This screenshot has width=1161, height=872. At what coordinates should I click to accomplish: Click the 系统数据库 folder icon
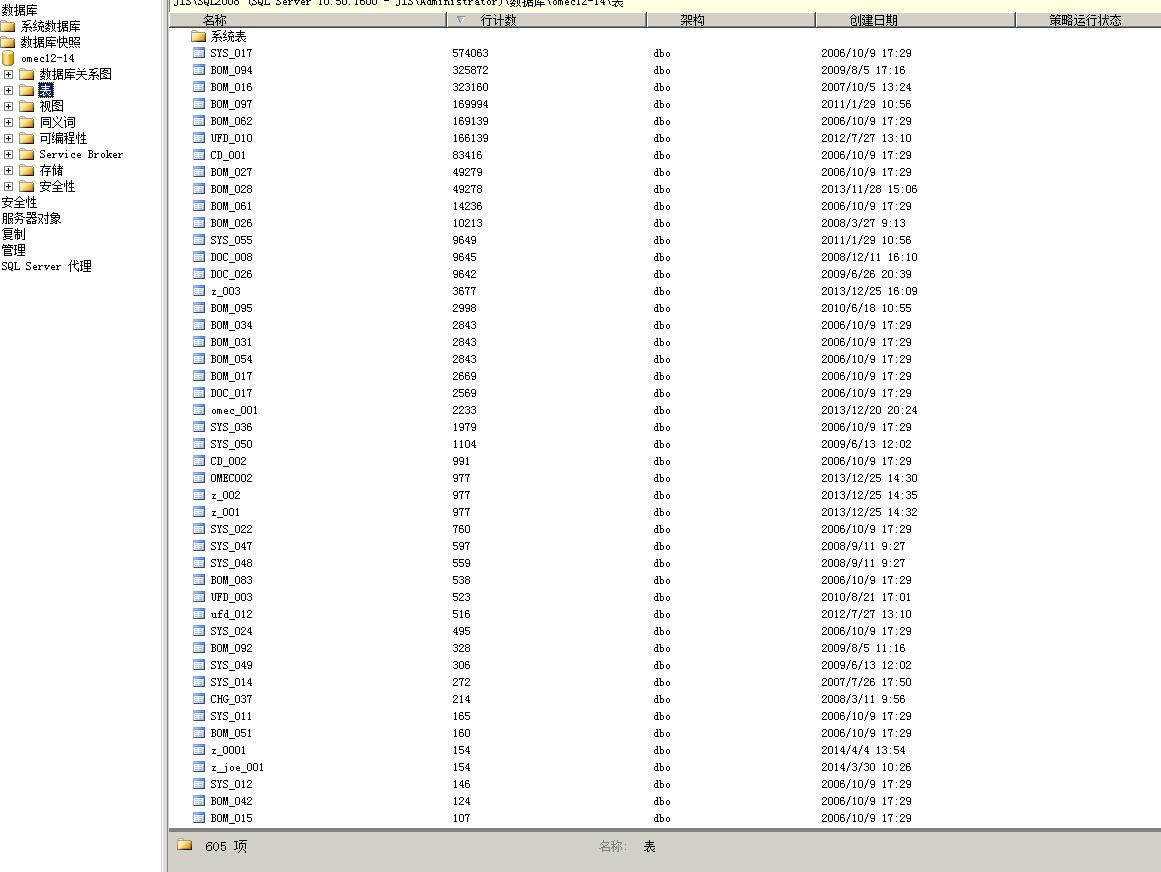point(8,27)
